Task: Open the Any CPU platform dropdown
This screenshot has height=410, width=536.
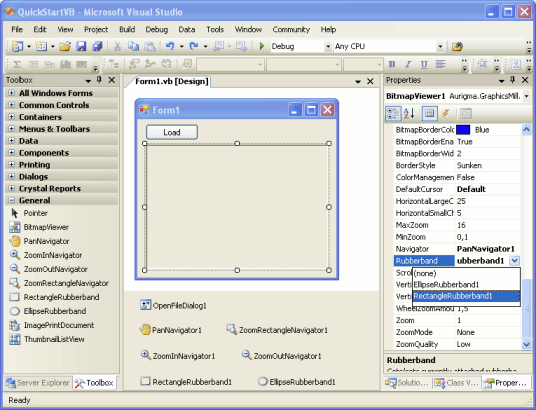Action: [440, 46]
